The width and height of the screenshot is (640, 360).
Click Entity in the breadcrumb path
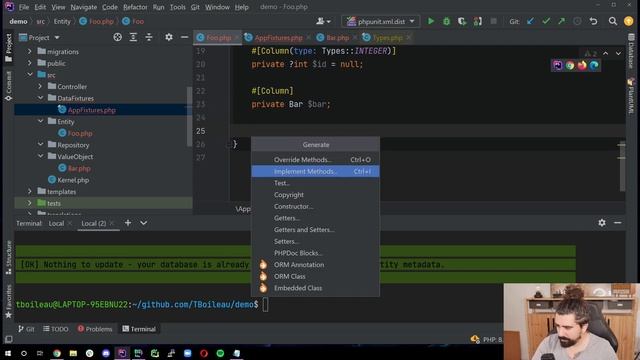(62, 21)
